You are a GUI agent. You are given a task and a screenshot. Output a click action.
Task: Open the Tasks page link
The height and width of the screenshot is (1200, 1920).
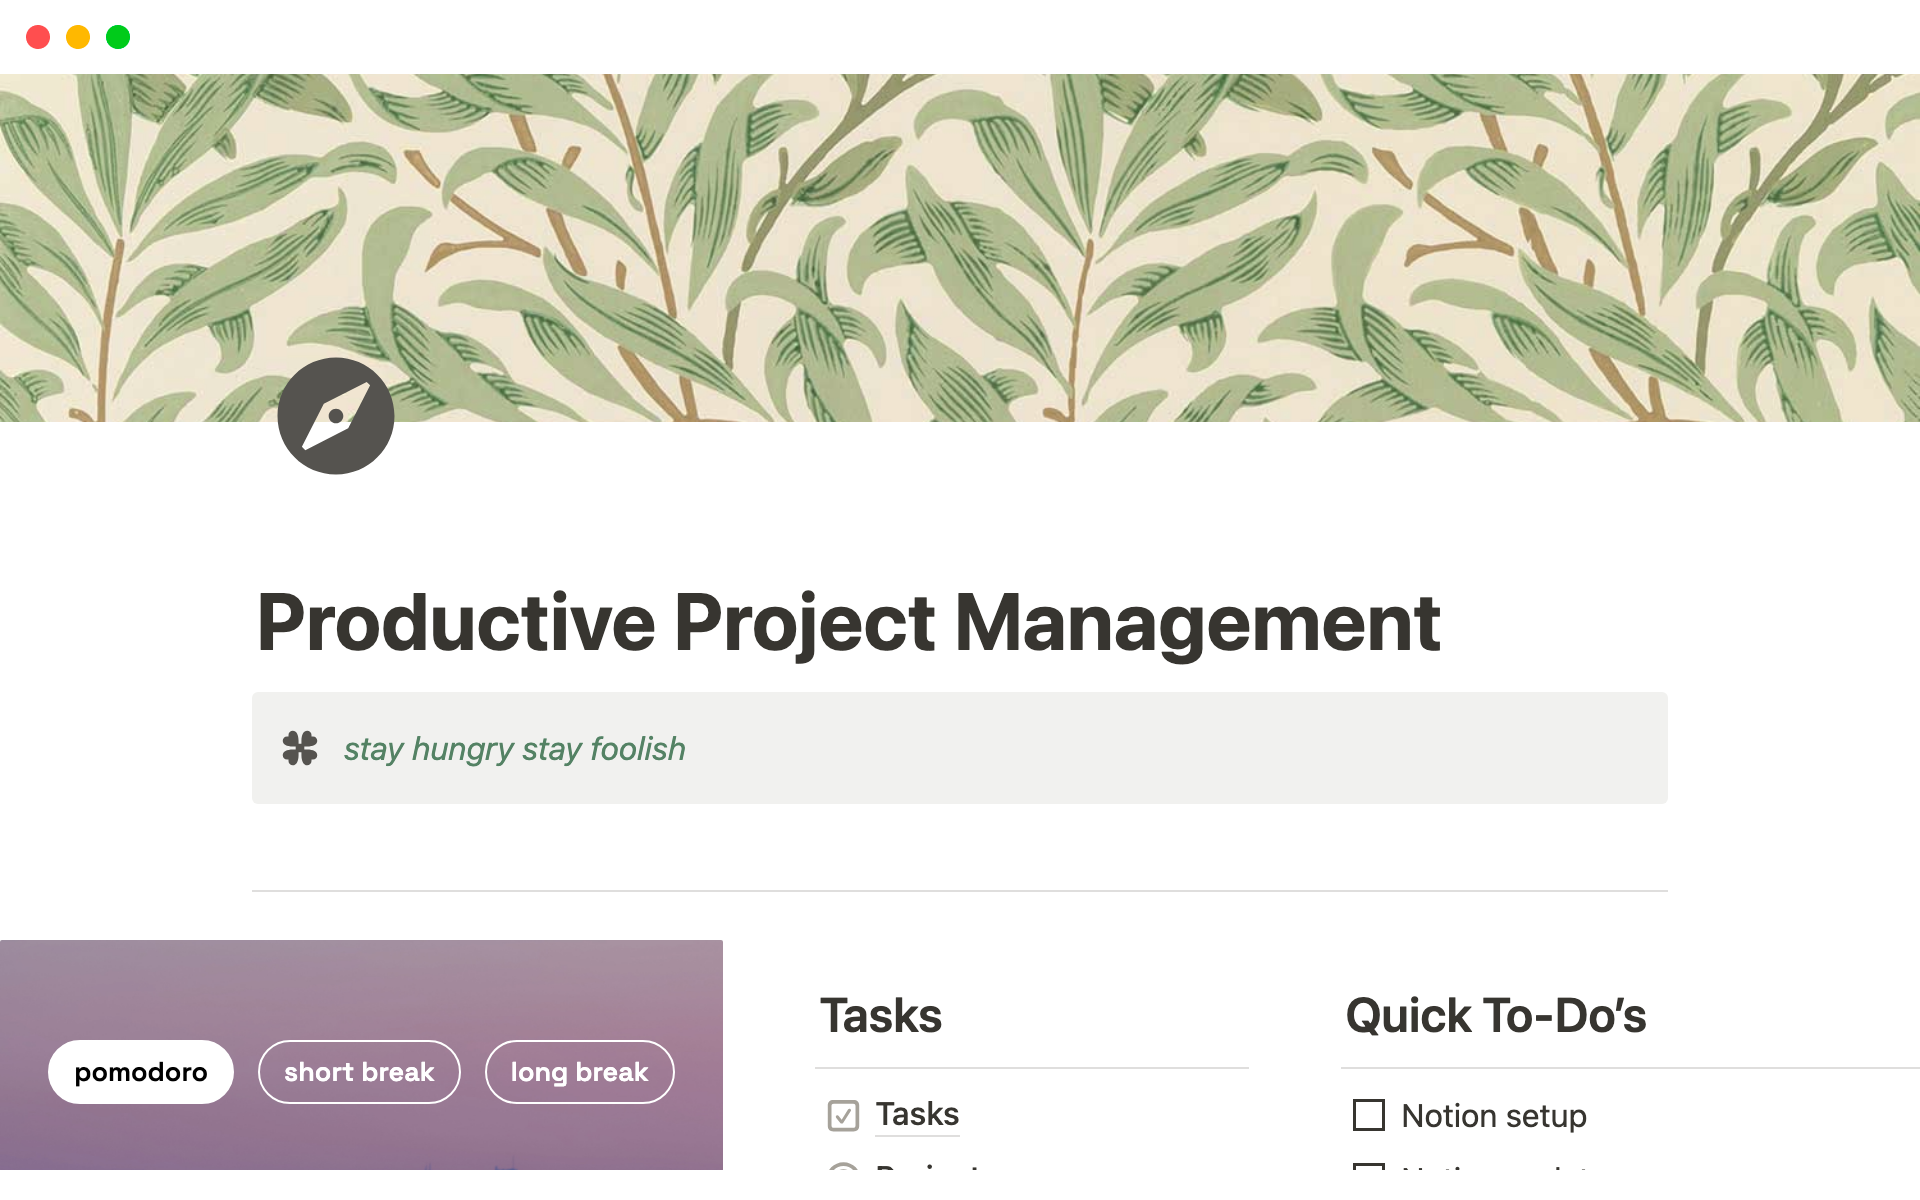(x=917, y=1114)
